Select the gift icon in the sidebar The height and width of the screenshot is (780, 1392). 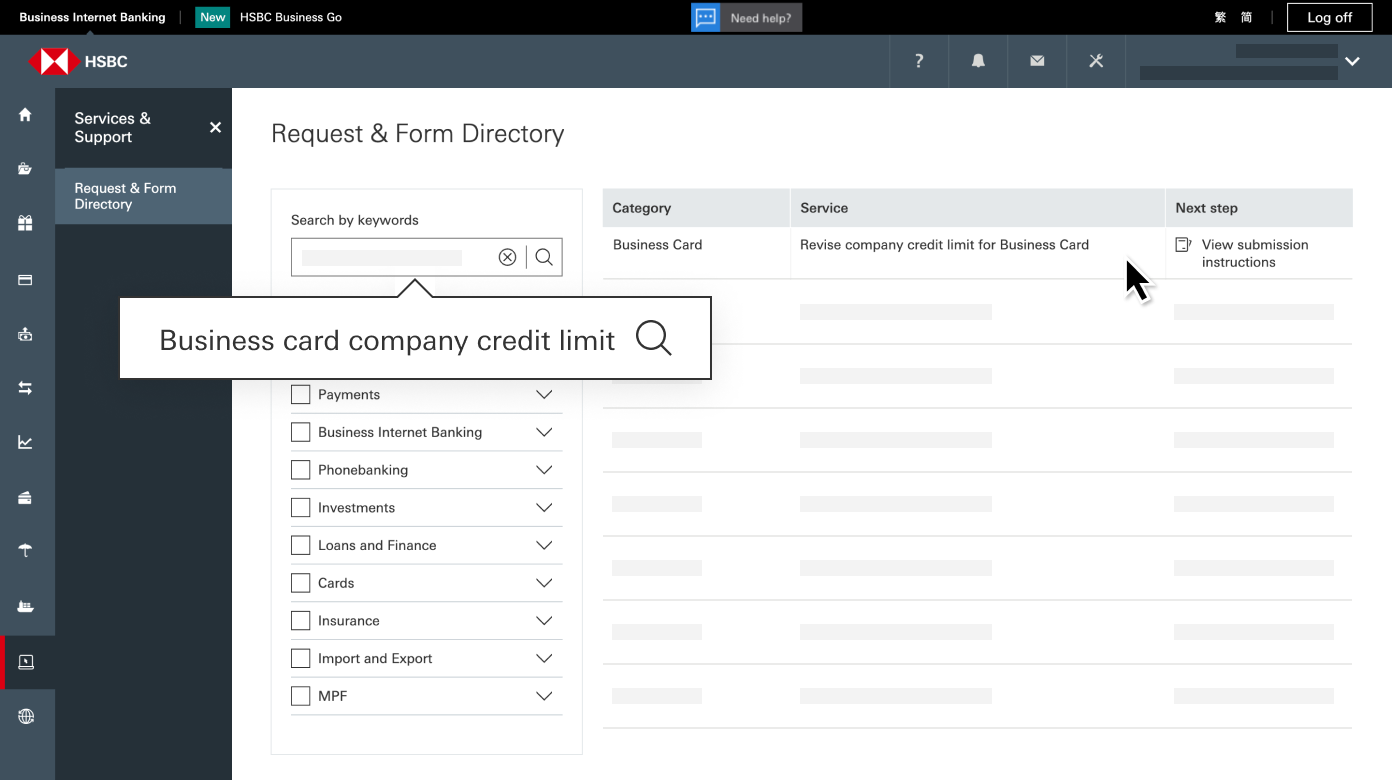coord(25,223)
